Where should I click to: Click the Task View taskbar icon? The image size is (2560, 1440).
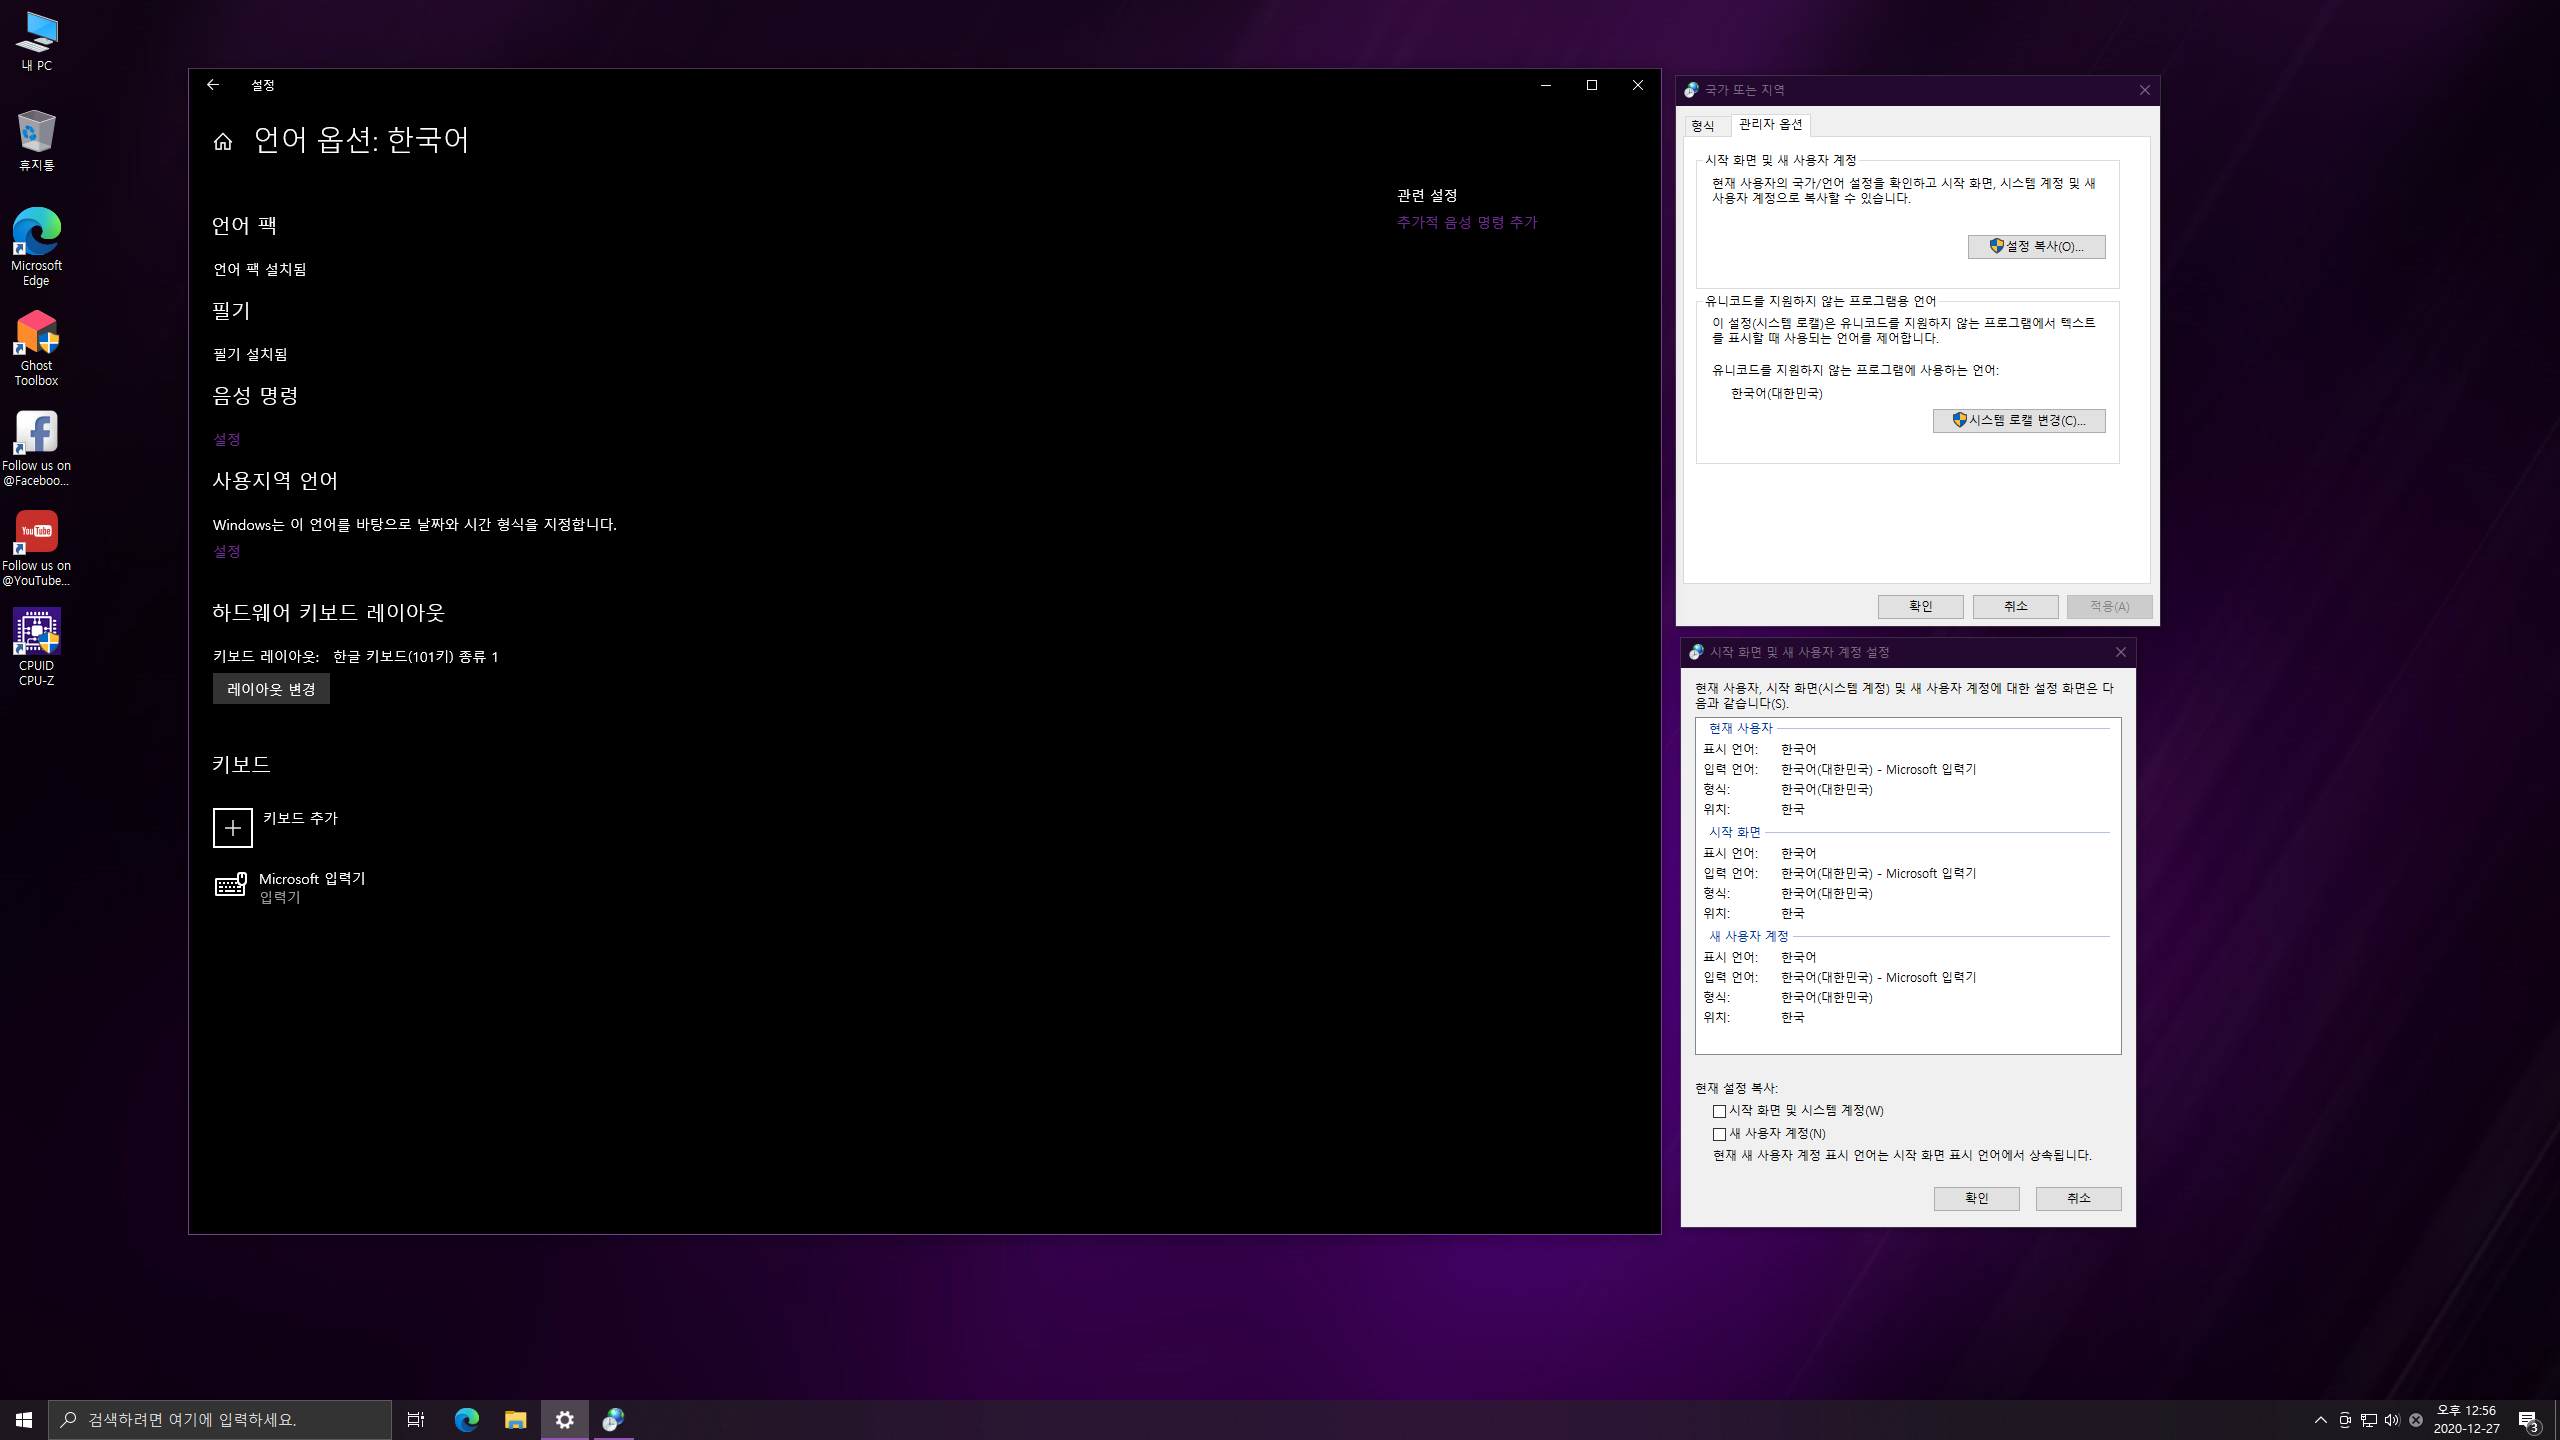416,1419
